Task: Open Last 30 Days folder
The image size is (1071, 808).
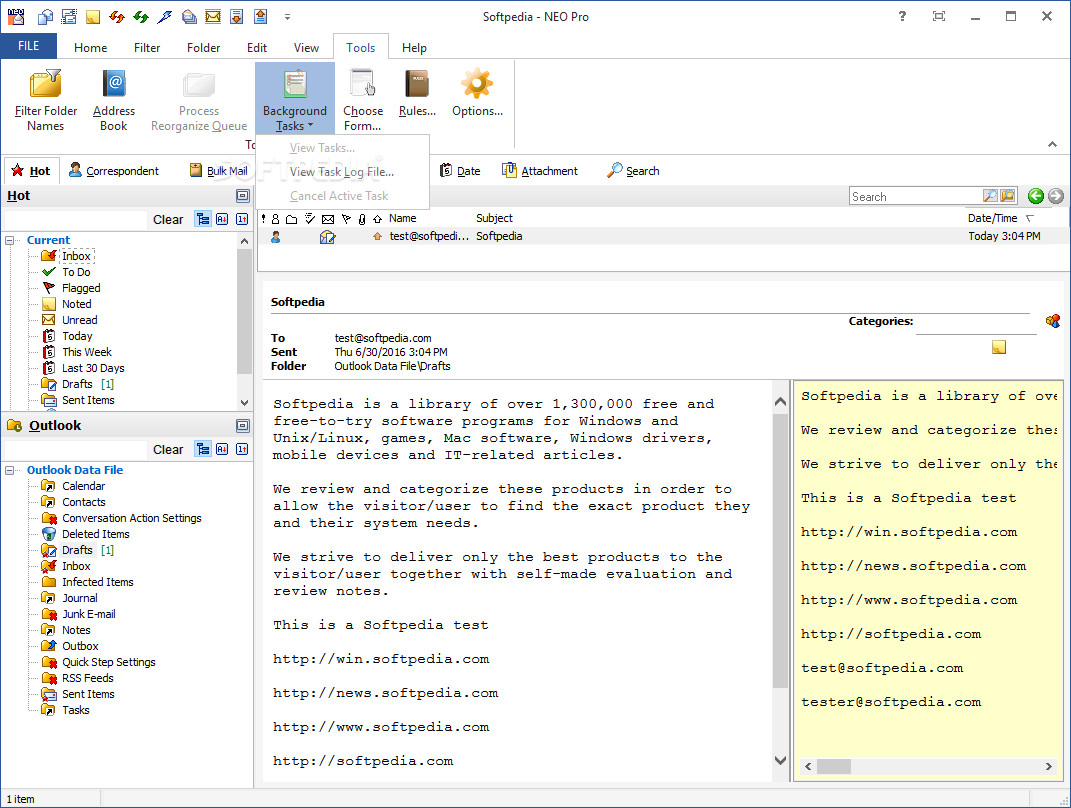Action: tap(93, 368)
